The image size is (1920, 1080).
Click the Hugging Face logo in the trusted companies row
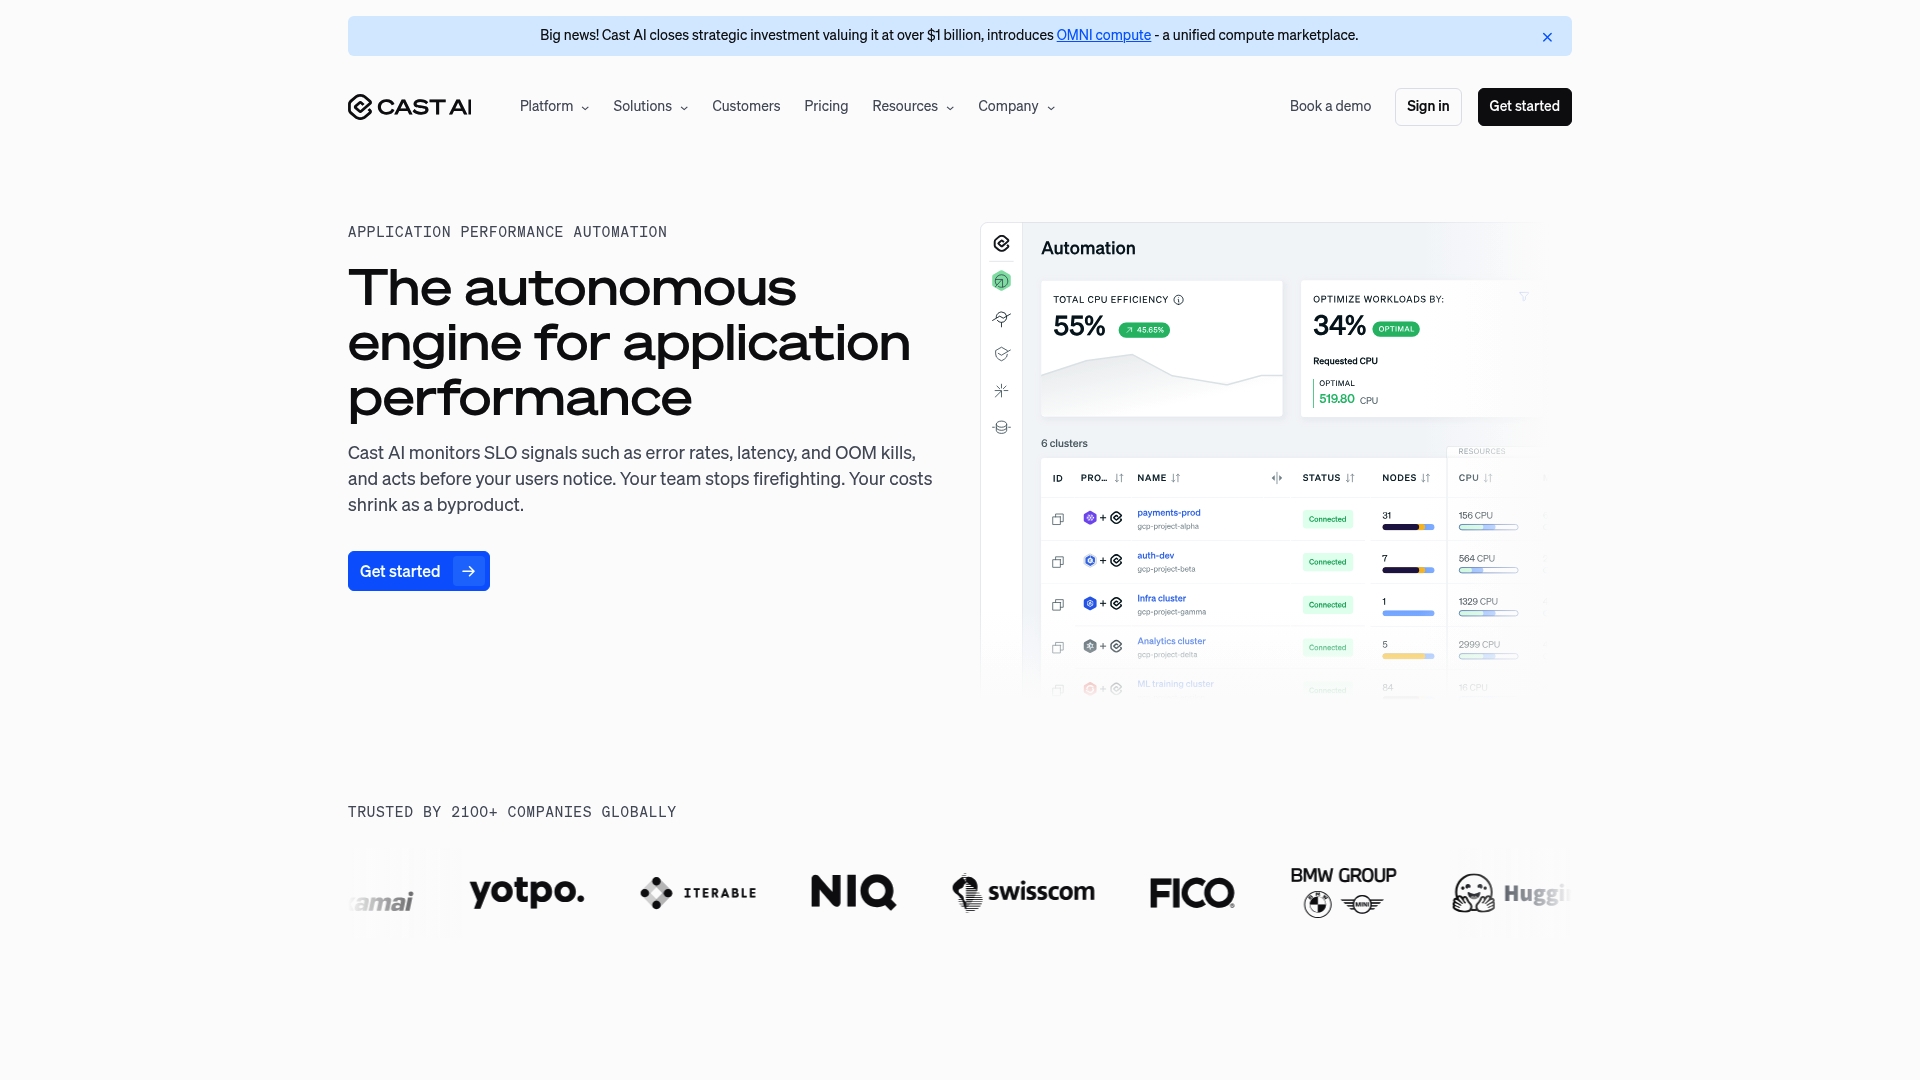click(x=1510, y=892)
